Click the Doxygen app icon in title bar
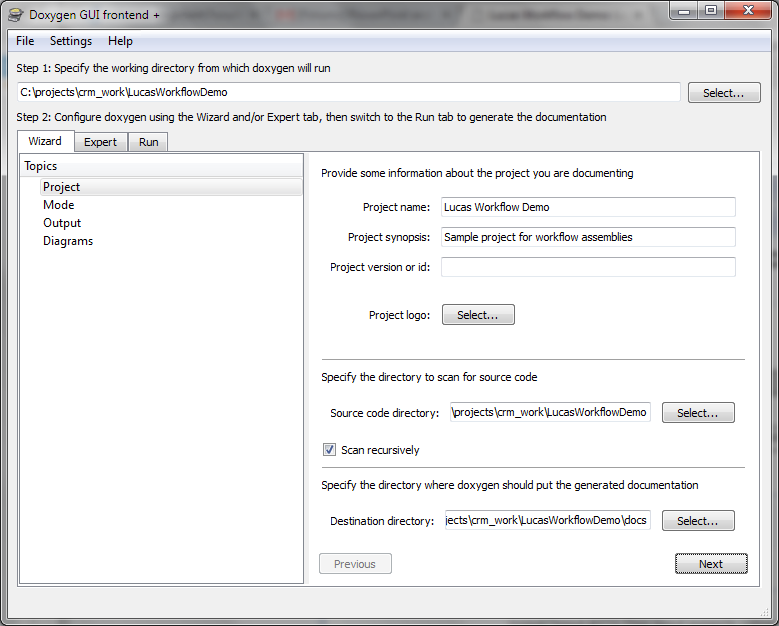779x626 pixels. [15, 15]
